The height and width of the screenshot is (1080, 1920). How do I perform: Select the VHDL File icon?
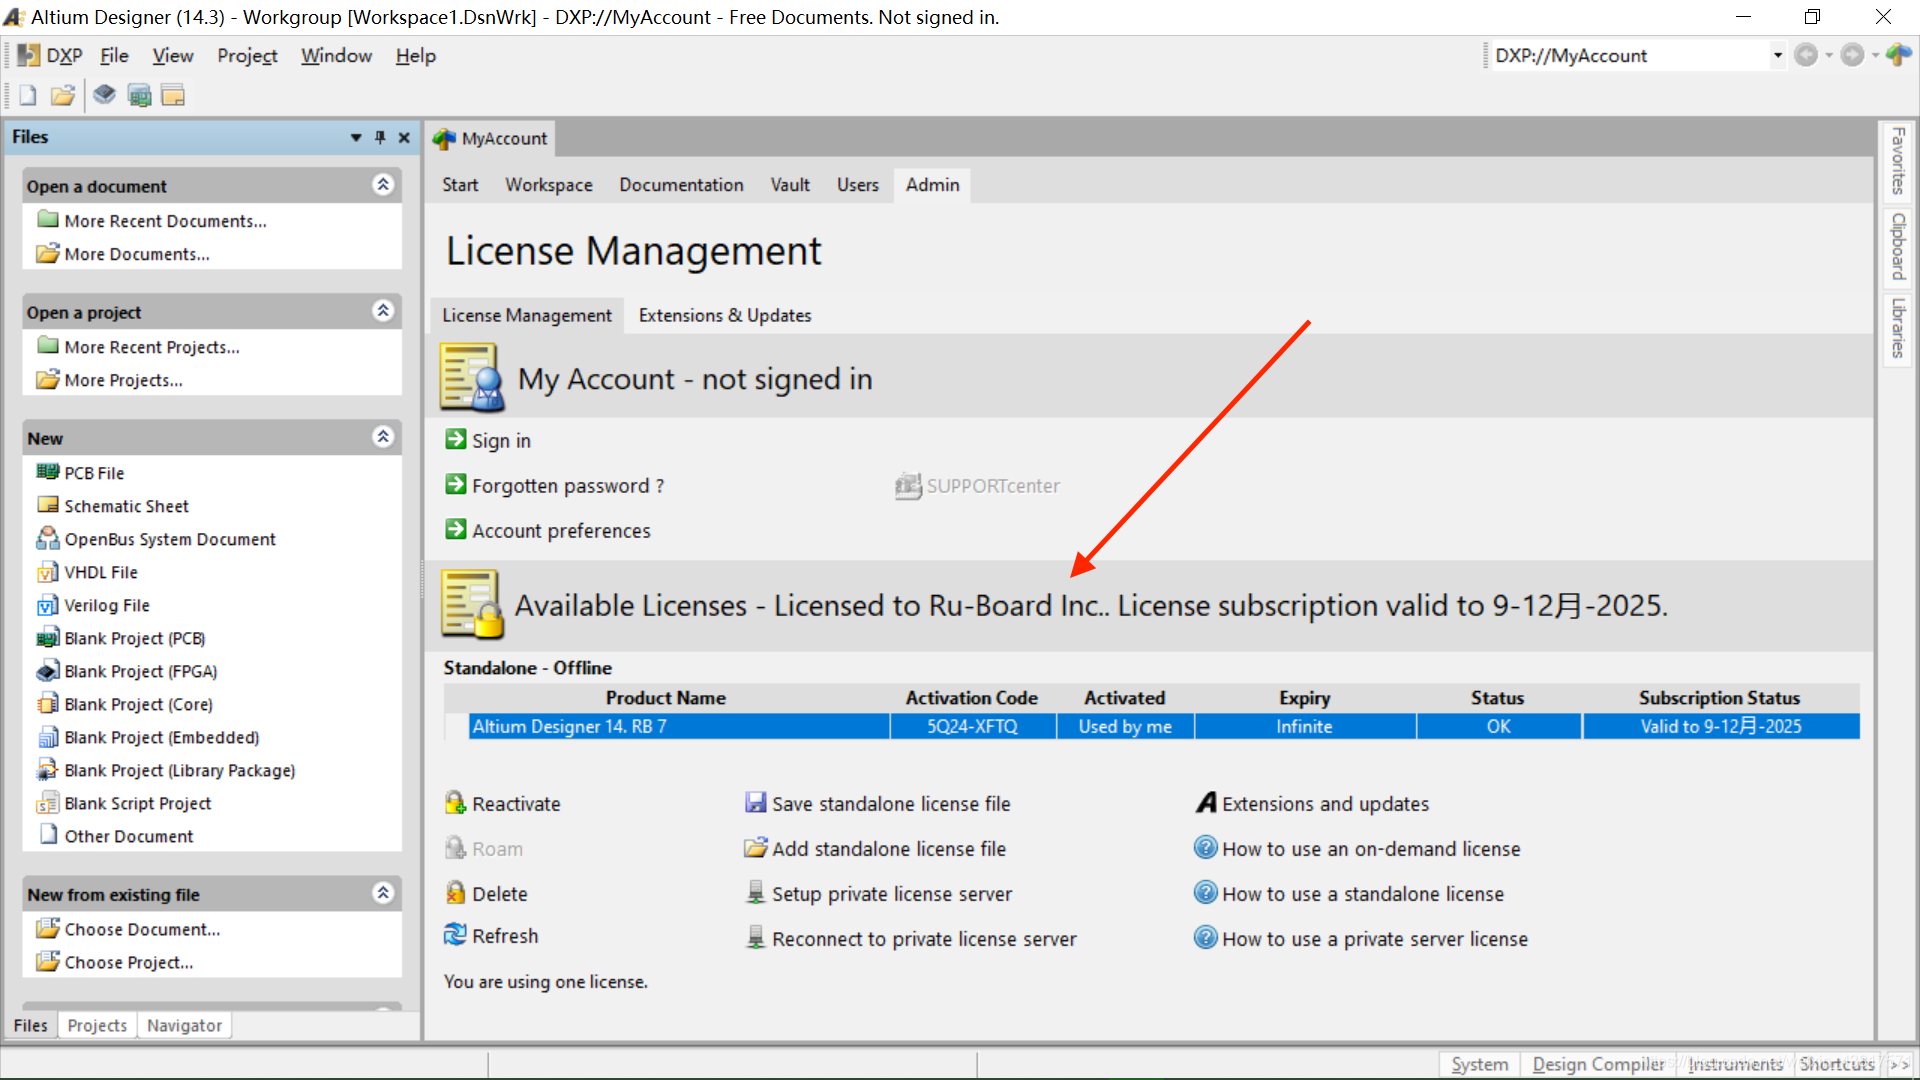(47, 571)
